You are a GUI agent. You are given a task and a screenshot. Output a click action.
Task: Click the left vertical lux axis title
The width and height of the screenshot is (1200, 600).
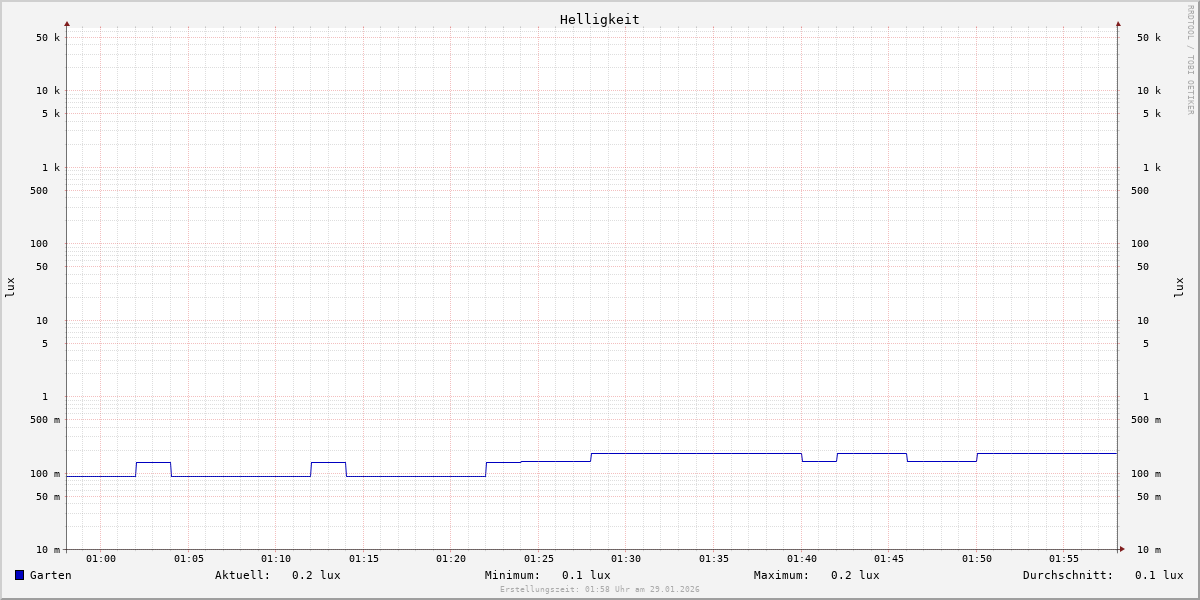click(10, 287)
